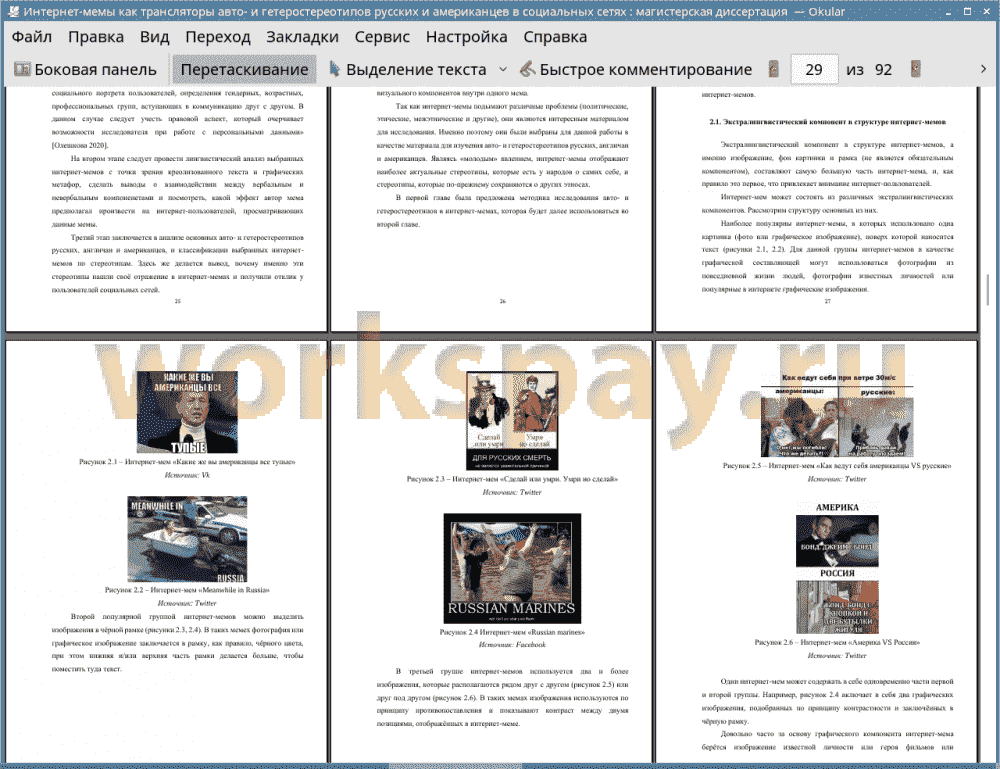Screen dimensions: 1000x769
Task: Click the printed page number 27
Action: [x=827, y=301]
